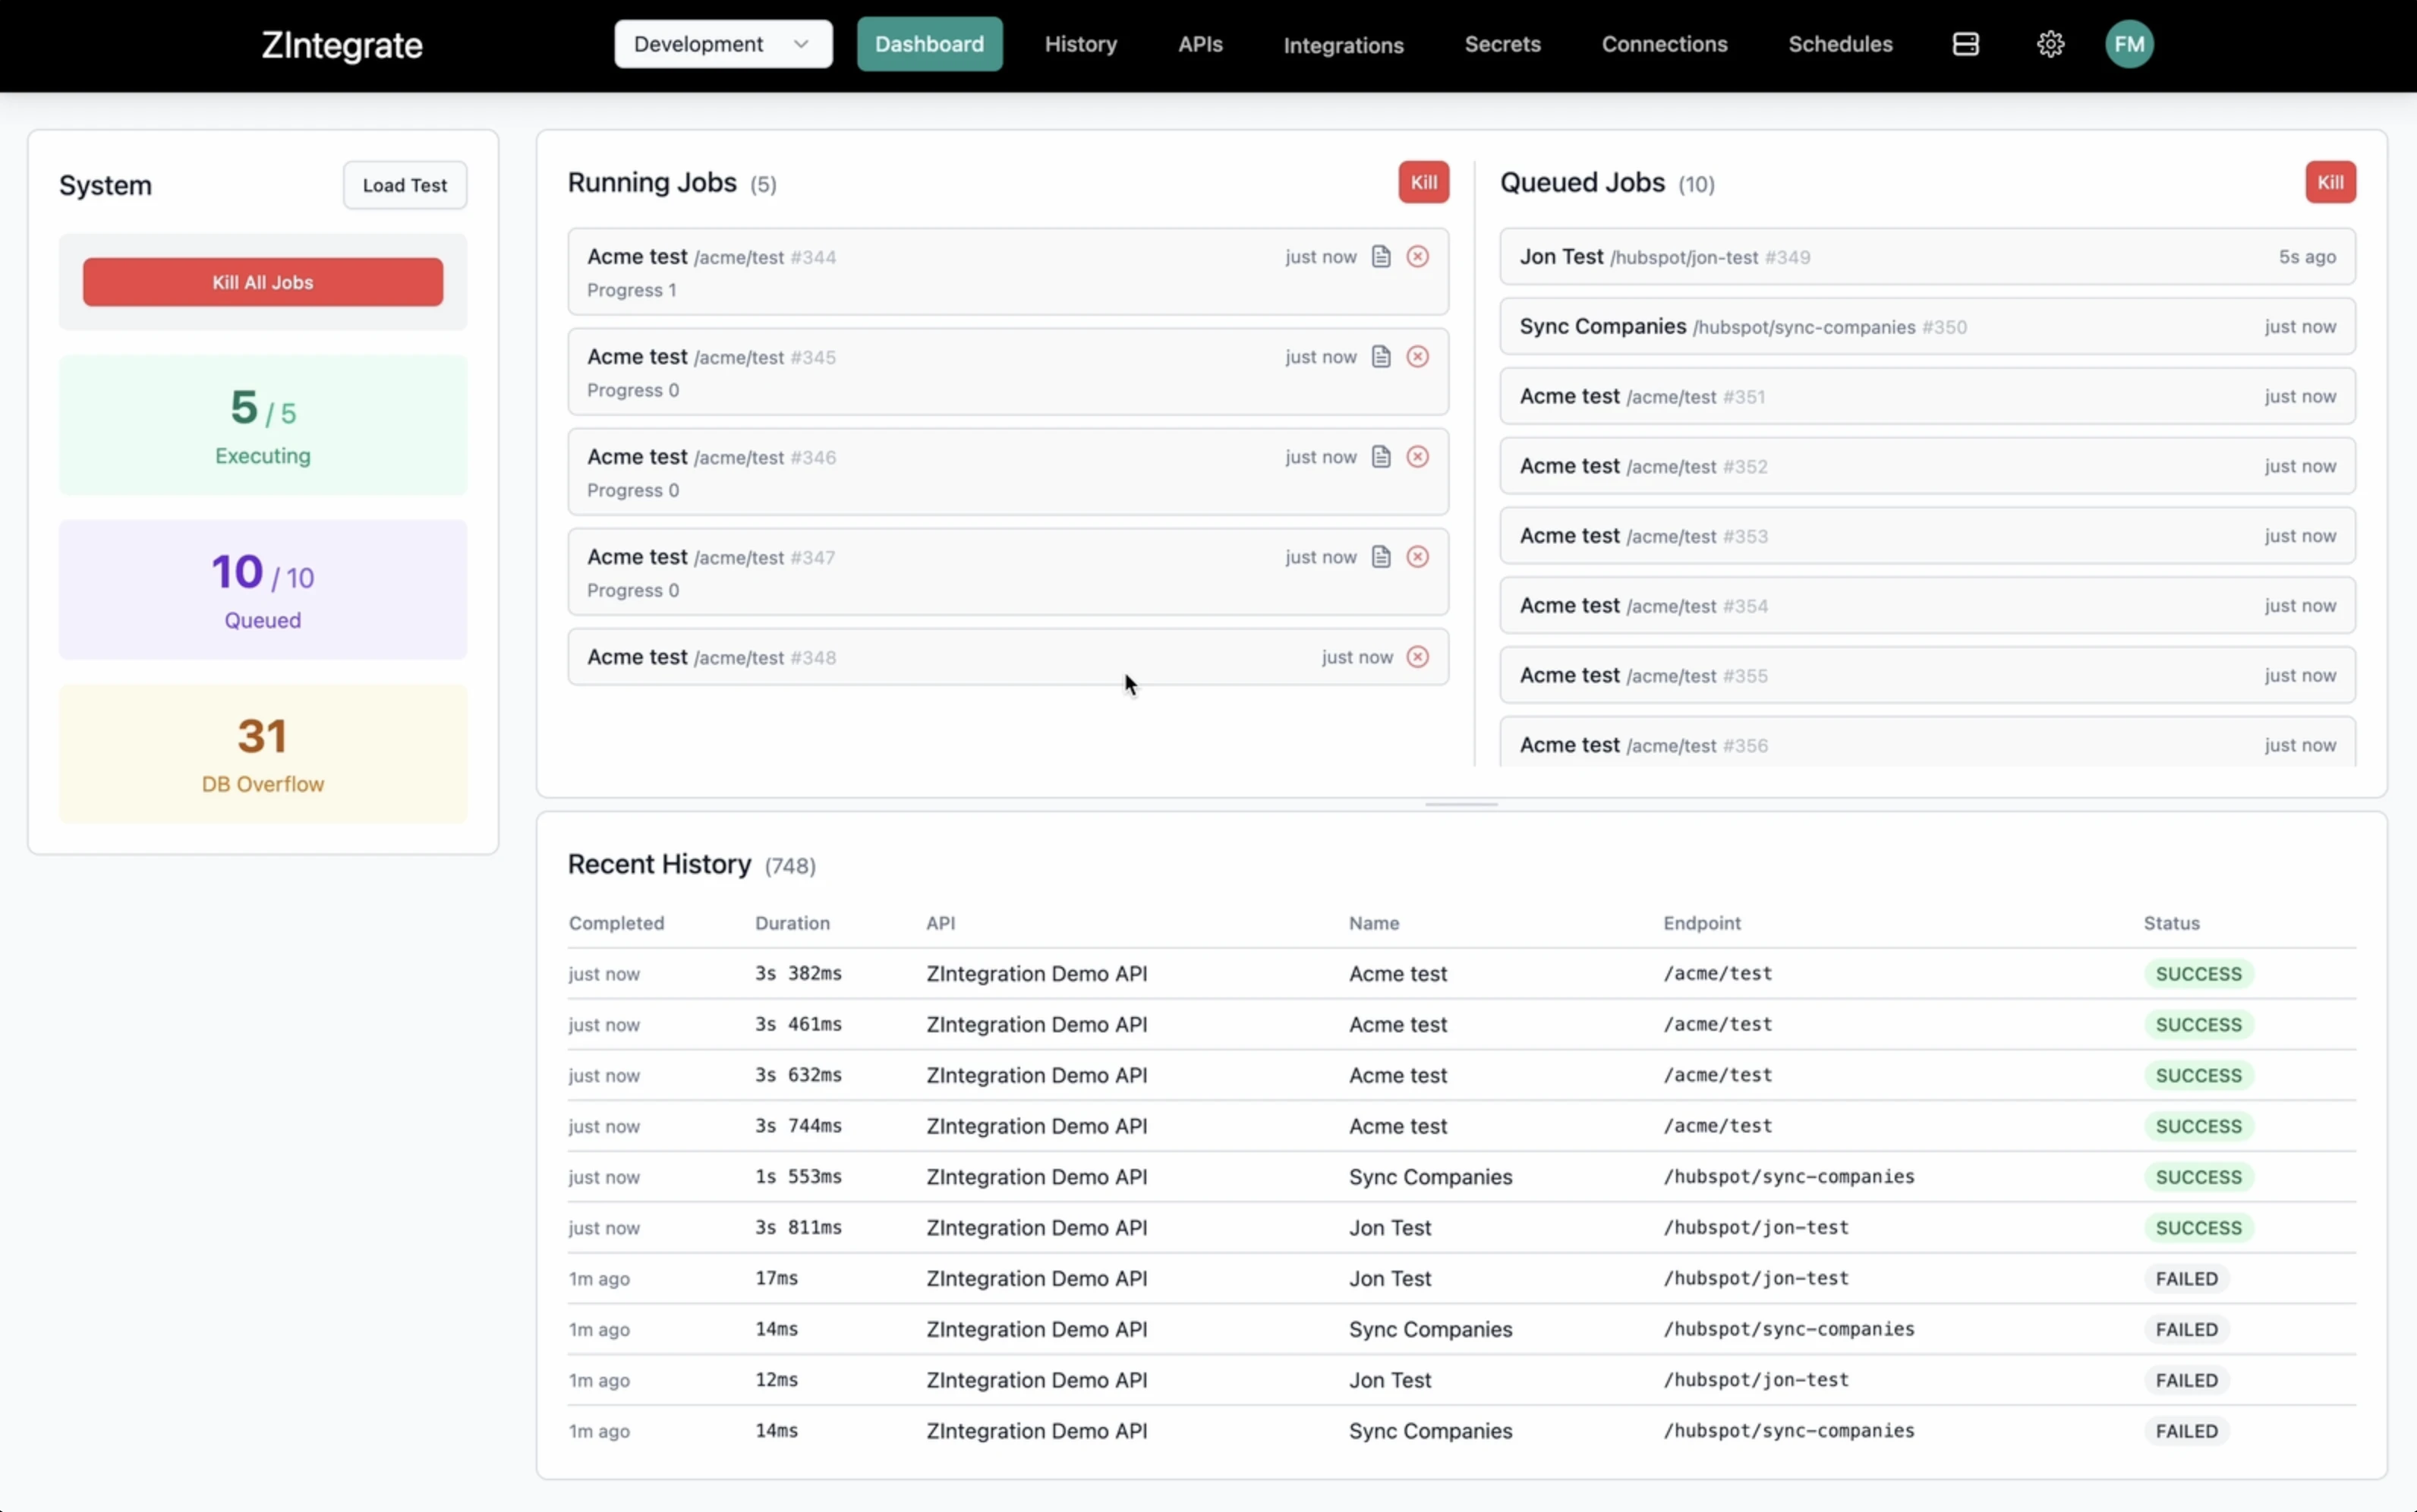The width and height of the screenshot is (2417, 1512).
Task: Kill all Running Jobs
Action: (1423, 182)
